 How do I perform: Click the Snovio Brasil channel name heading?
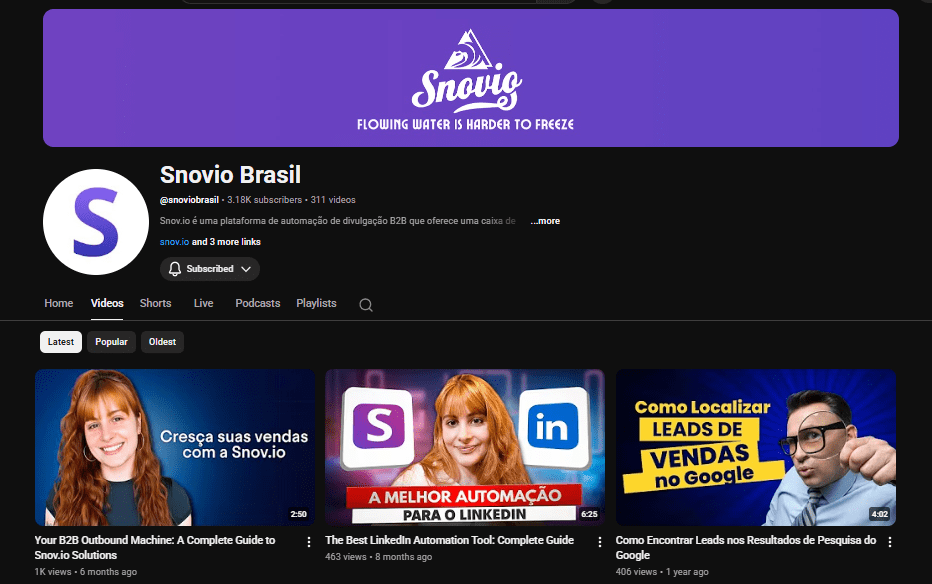tap(230, 175)
